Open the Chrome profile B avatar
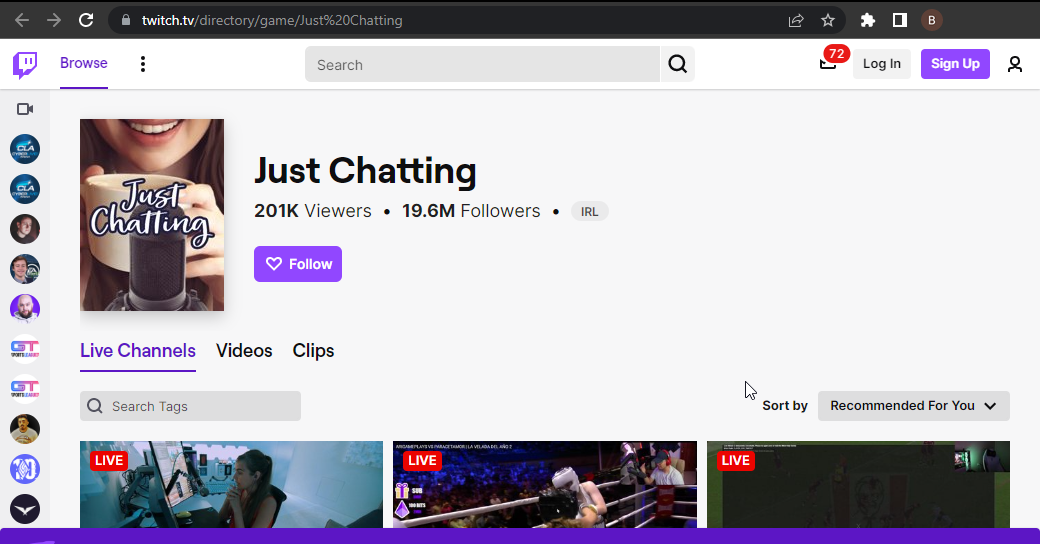 [932, 21]
